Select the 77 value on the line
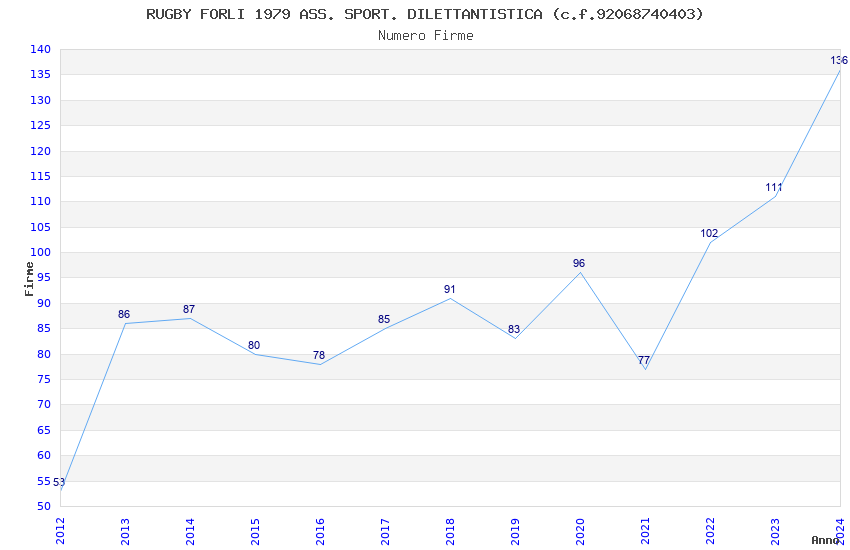The height and width of the screenshot is (550, 850). 643,360
